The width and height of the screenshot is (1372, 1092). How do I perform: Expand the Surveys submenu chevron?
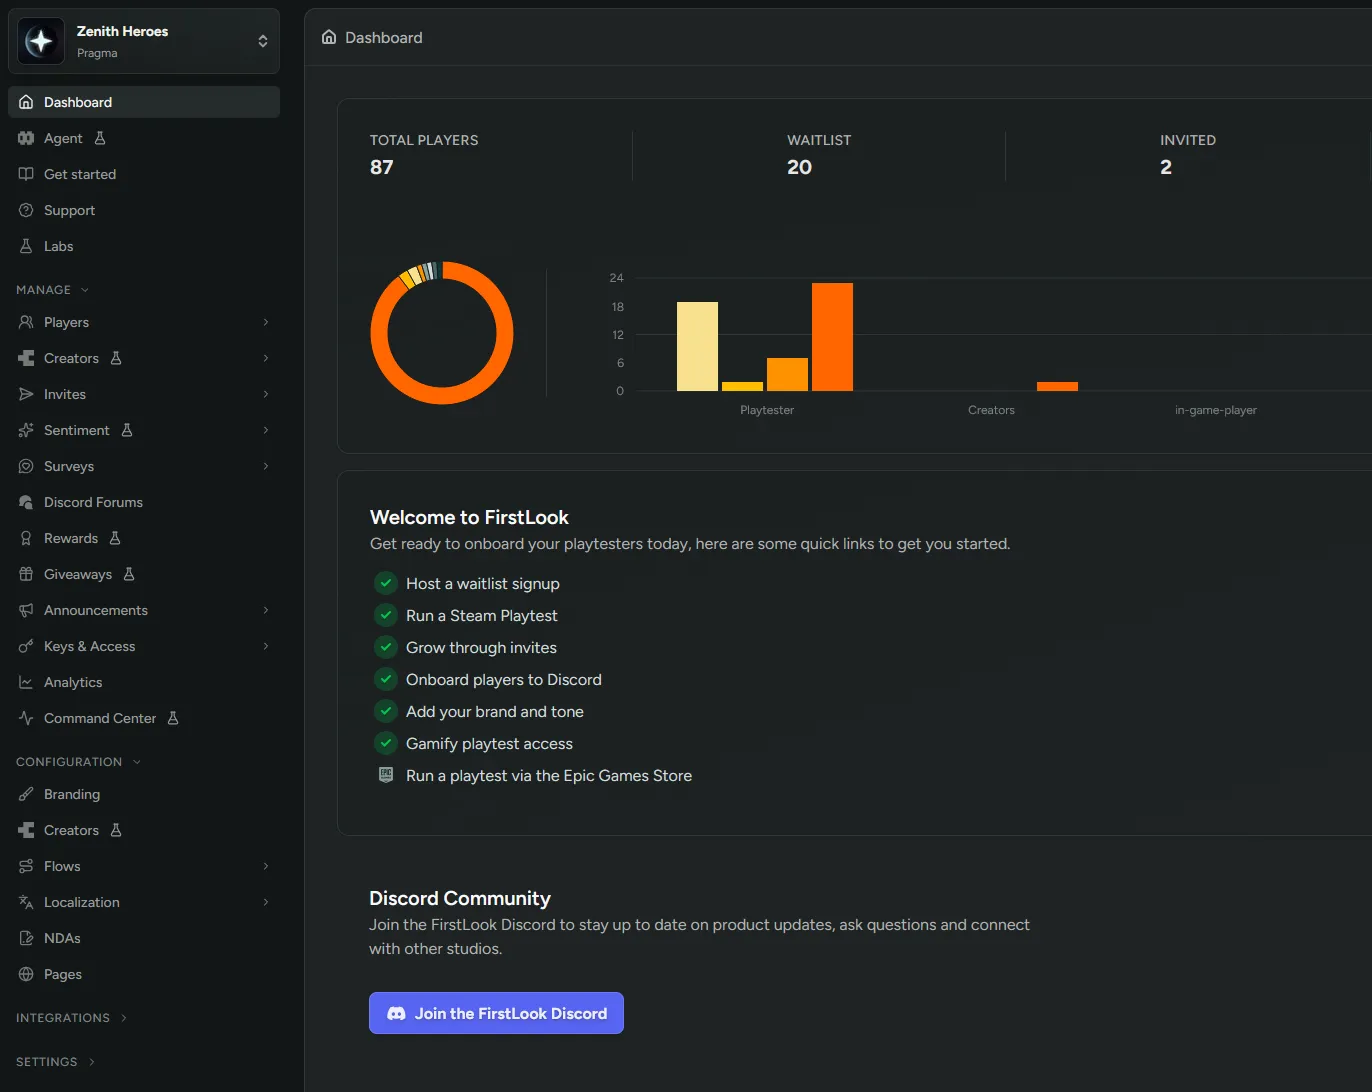click(x=266, y=466)
